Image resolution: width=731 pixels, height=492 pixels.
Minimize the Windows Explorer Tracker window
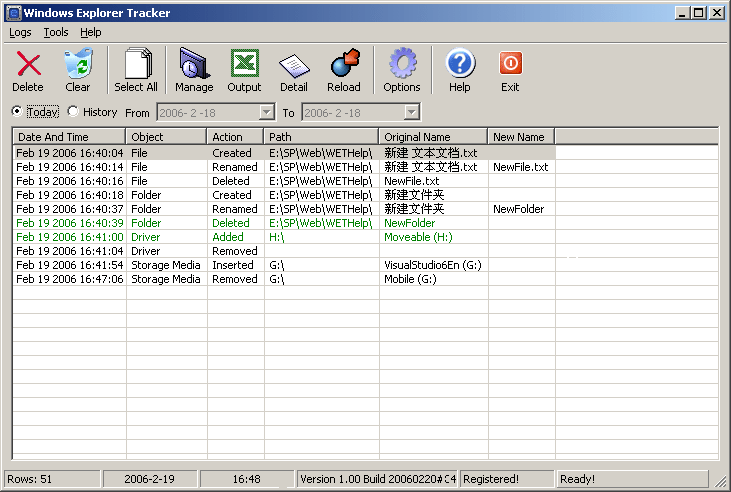tap(683, 13)
